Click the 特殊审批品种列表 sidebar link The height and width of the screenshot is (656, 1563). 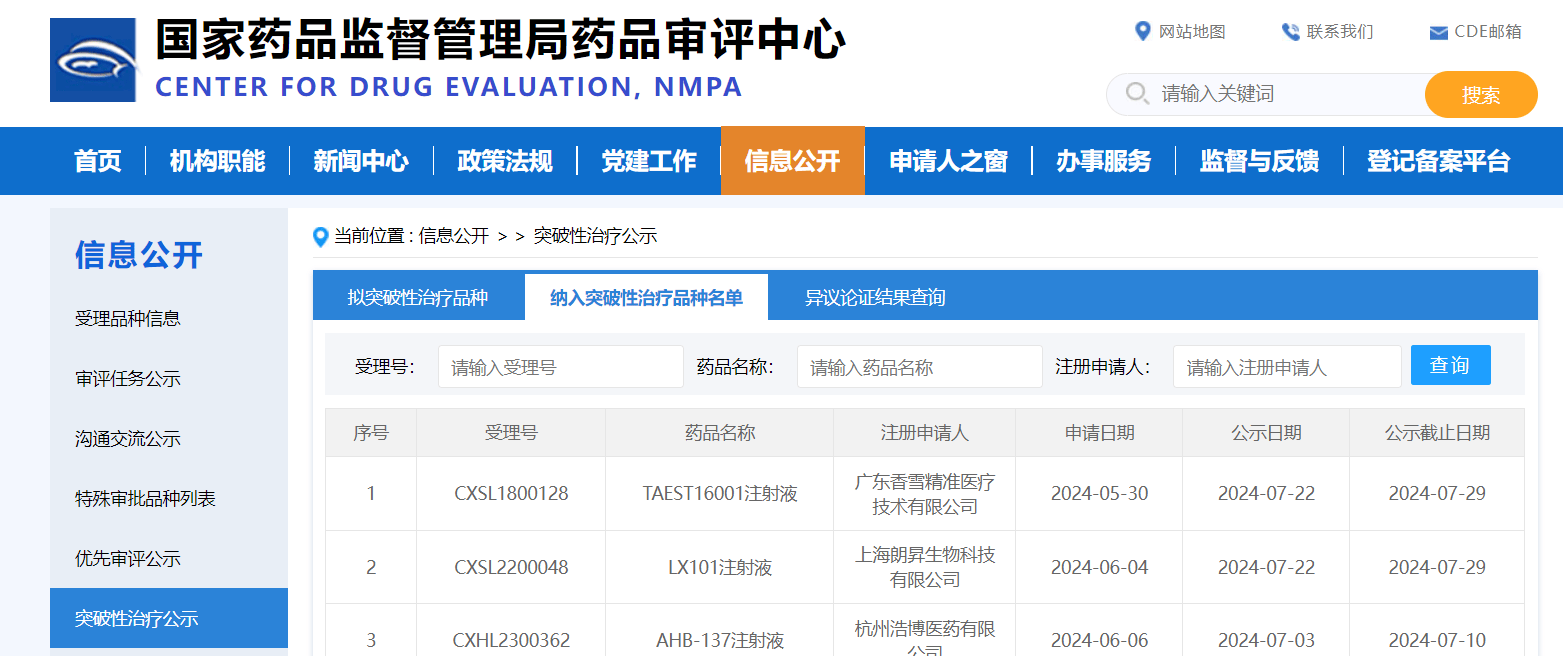(x=147, y=498)
